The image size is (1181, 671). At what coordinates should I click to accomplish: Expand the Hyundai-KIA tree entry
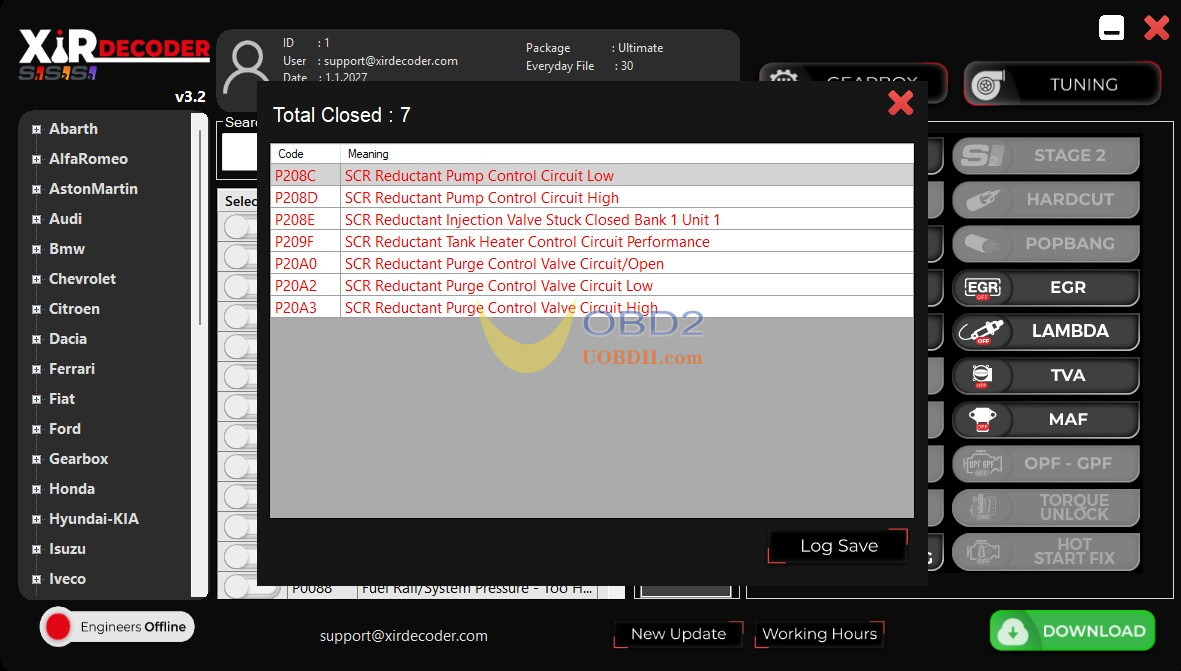pos(36,519)
